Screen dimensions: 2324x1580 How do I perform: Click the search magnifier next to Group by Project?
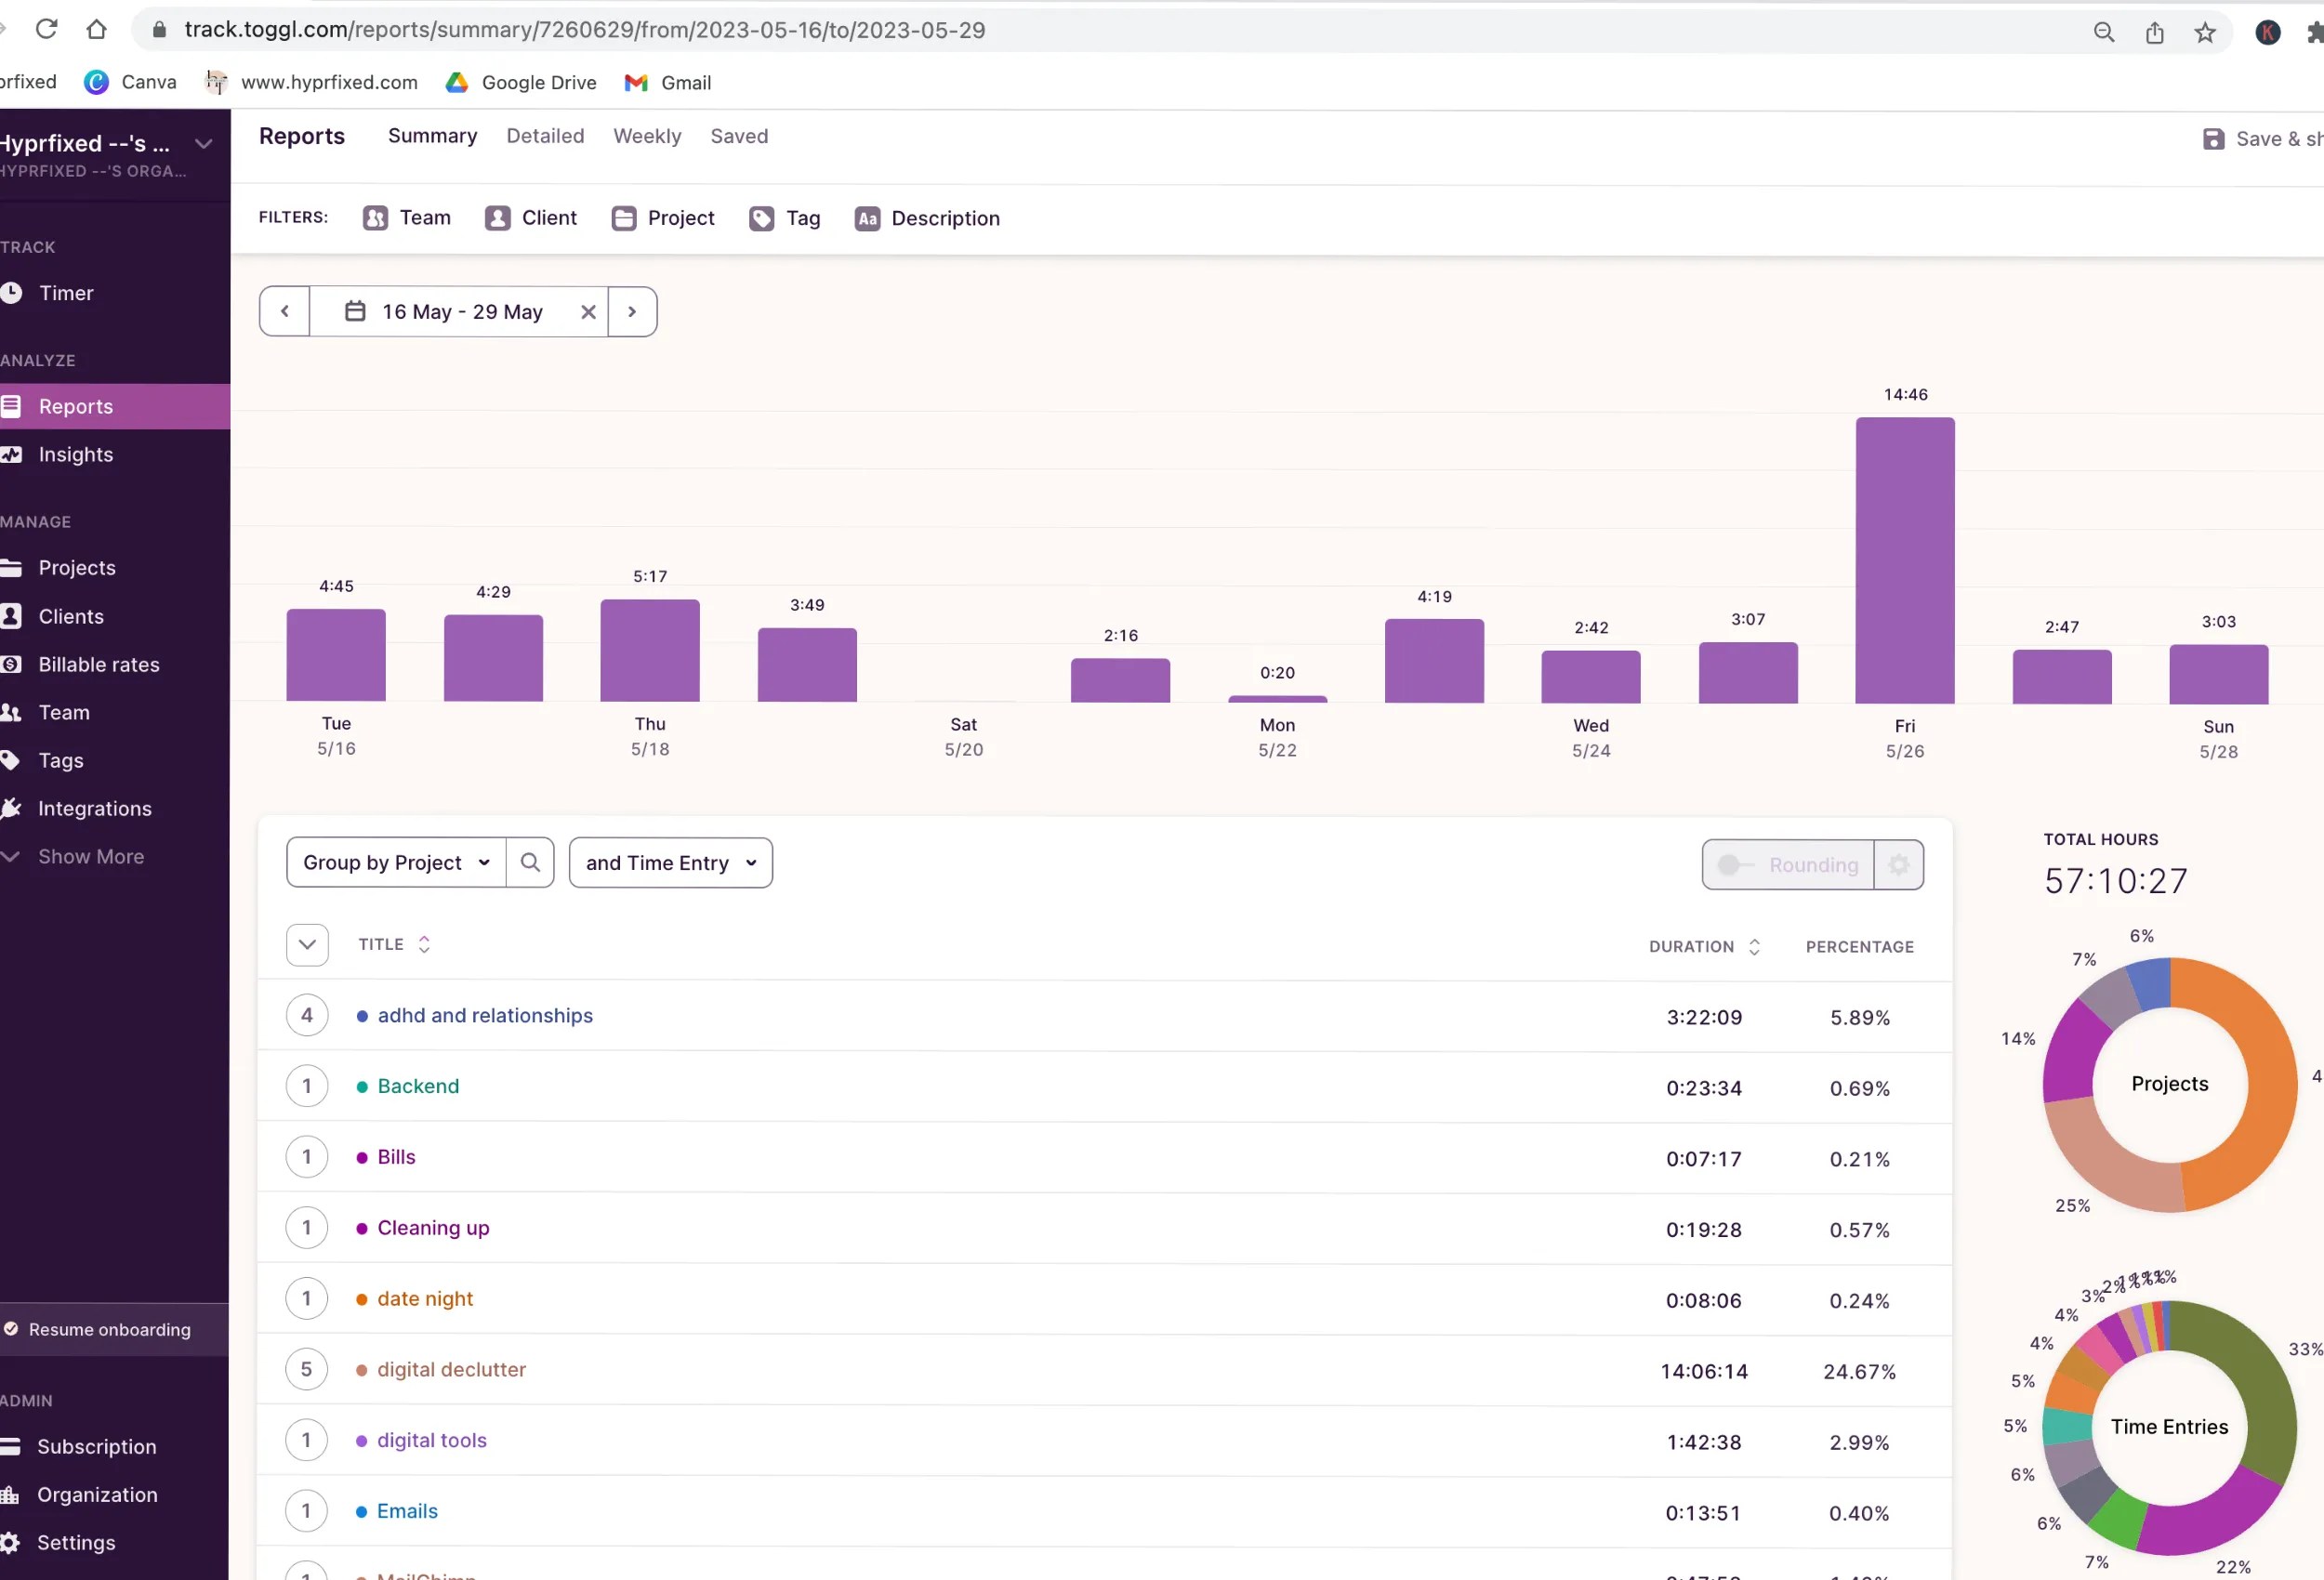tap(530, 863)
